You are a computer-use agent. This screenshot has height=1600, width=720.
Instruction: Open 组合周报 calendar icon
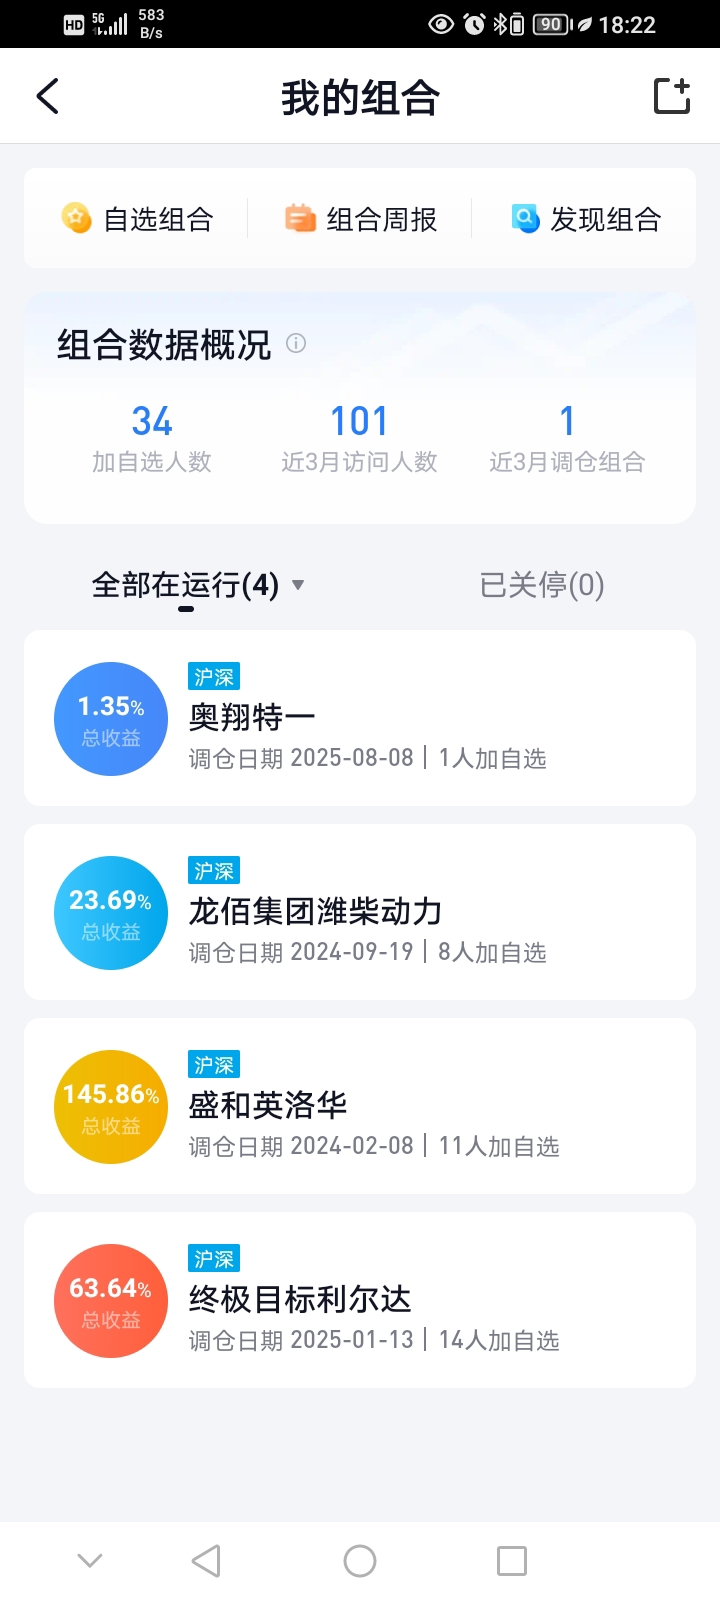point(300,218)
